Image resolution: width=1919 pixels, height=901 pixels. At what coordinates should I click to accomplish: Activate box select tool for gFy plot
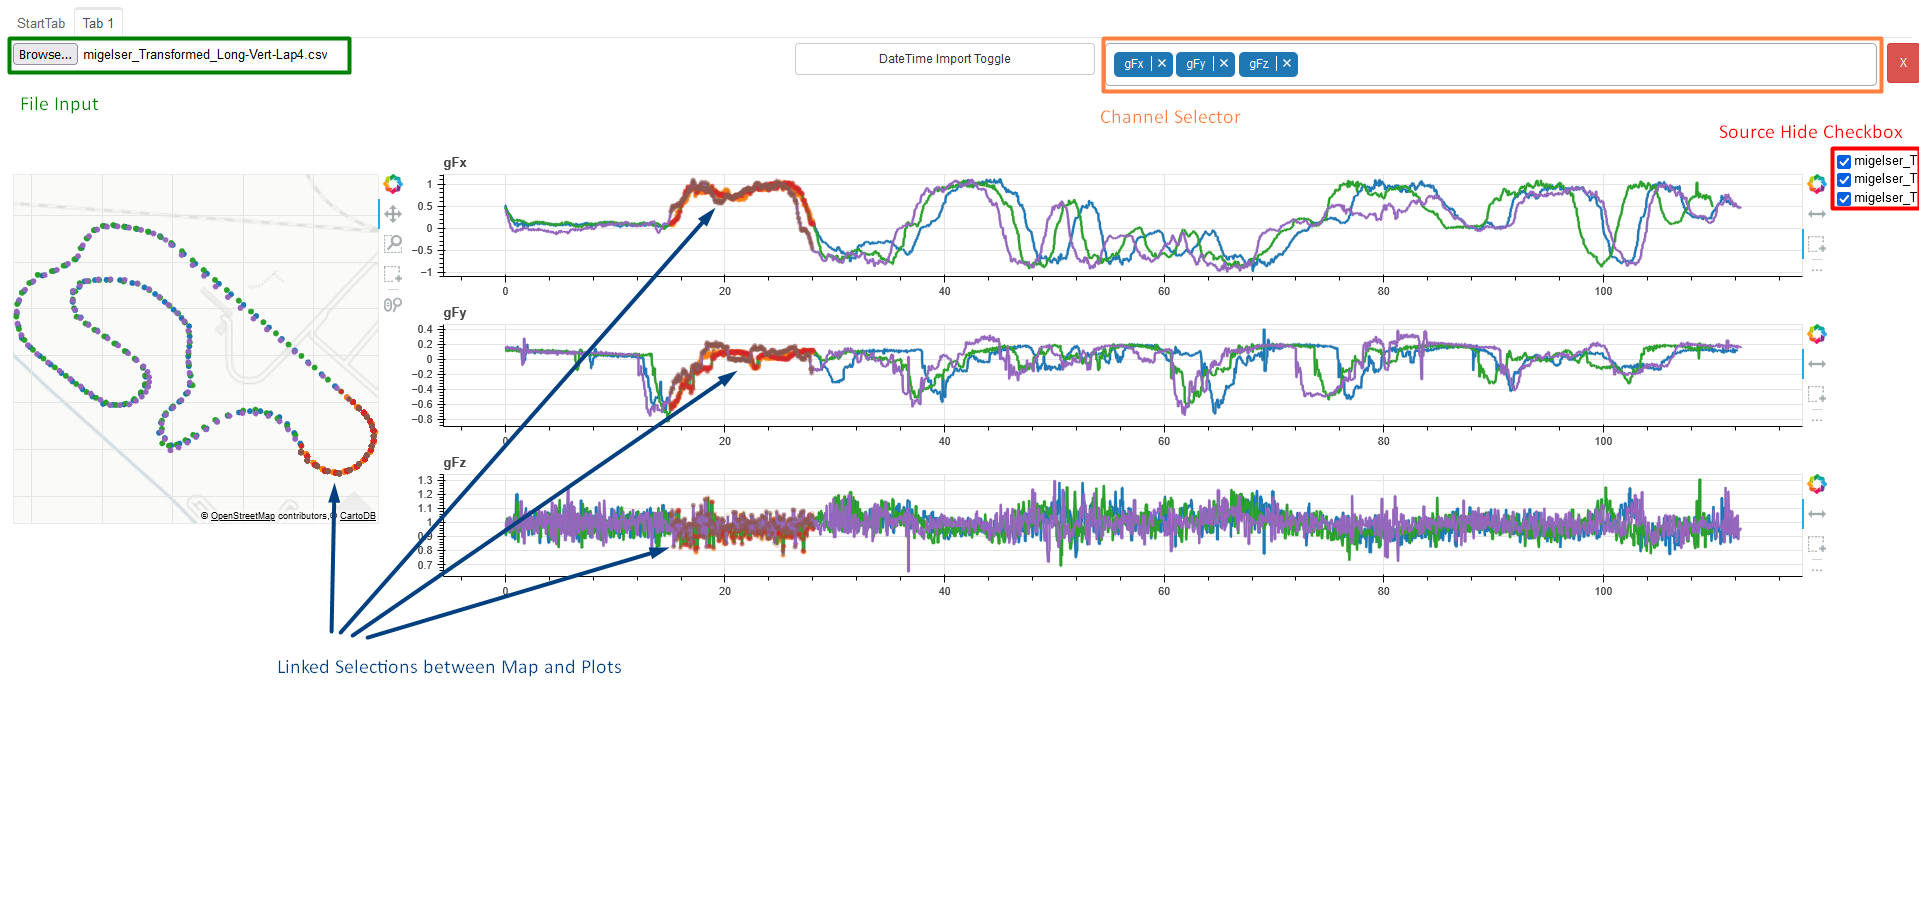click(x=1817, y=395)
